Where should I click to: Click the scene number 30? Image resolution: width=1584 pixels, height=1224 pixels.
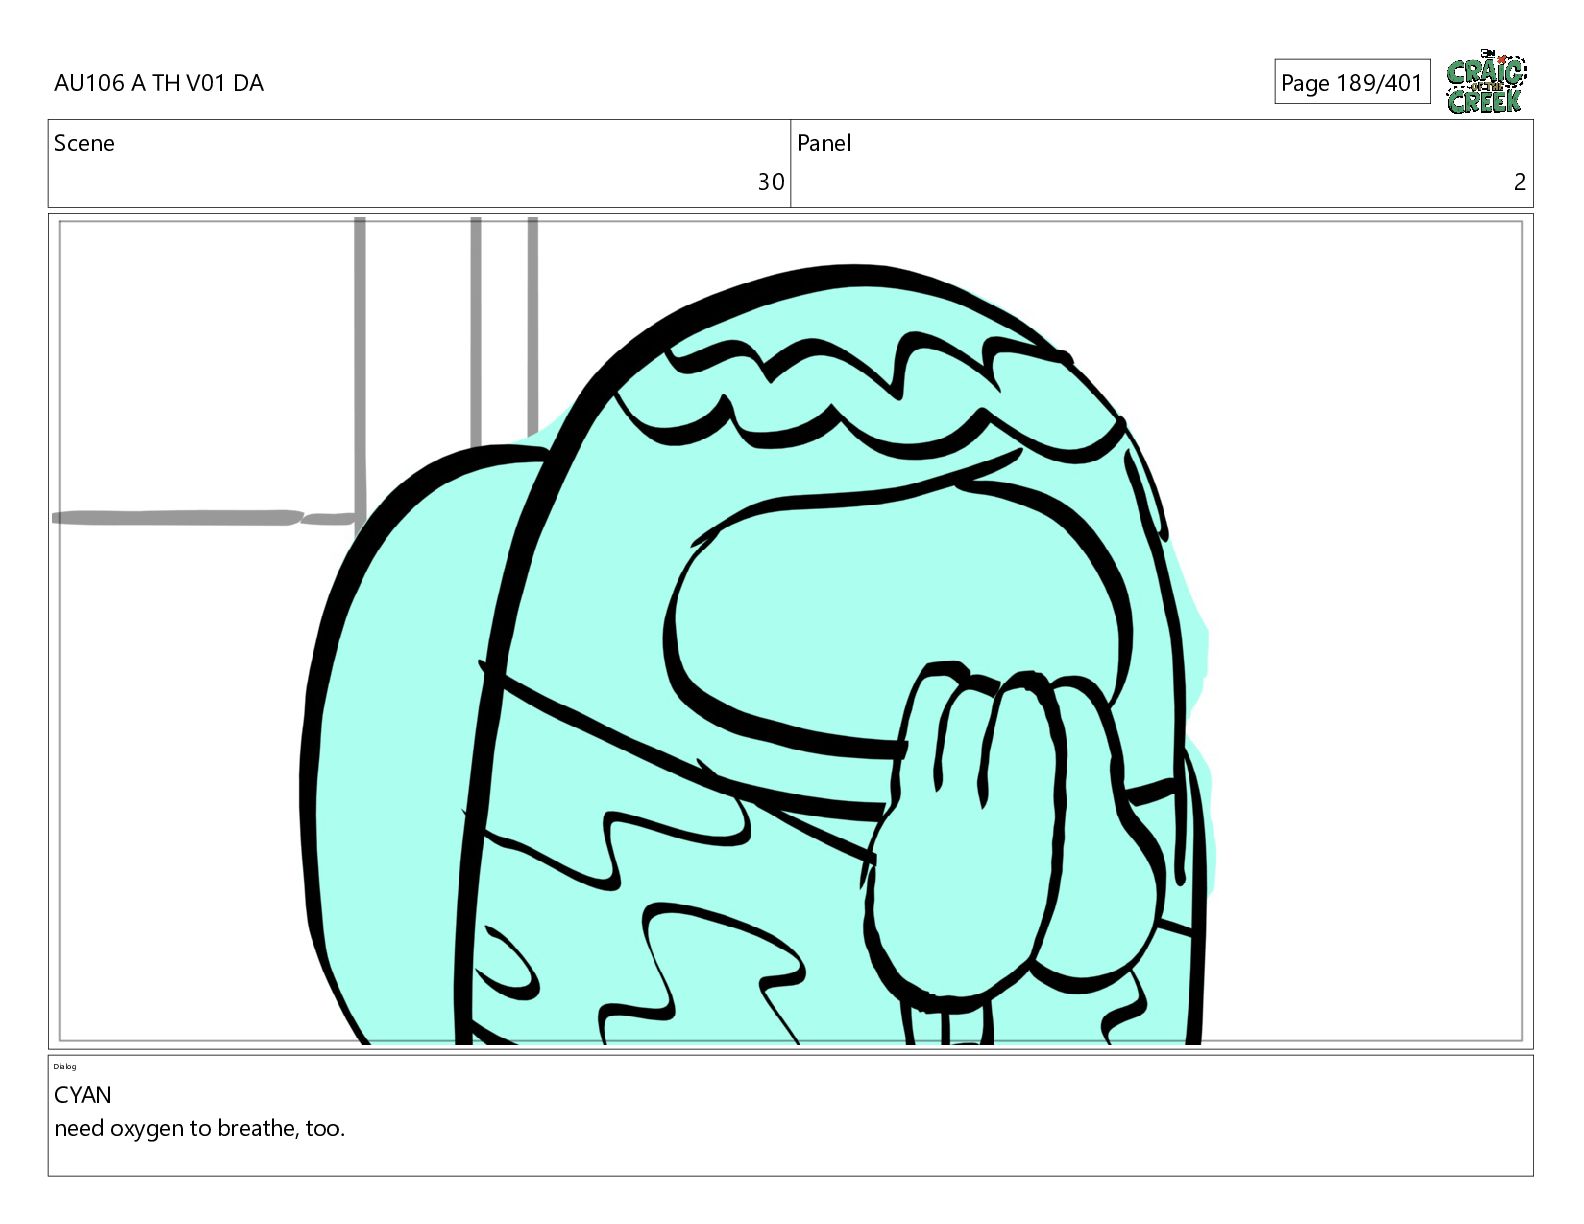[x=771, y=182]
